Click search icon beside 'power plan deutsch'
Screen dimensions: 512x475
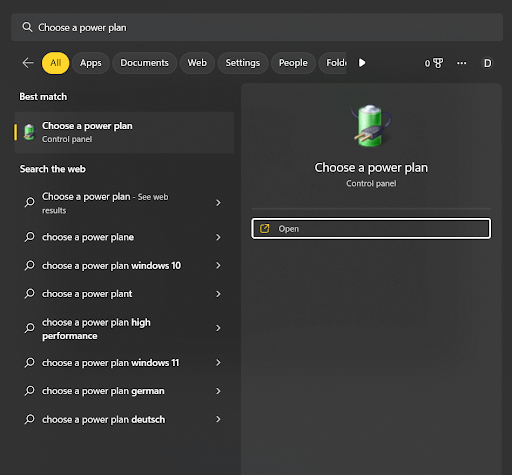click(30, 419)
